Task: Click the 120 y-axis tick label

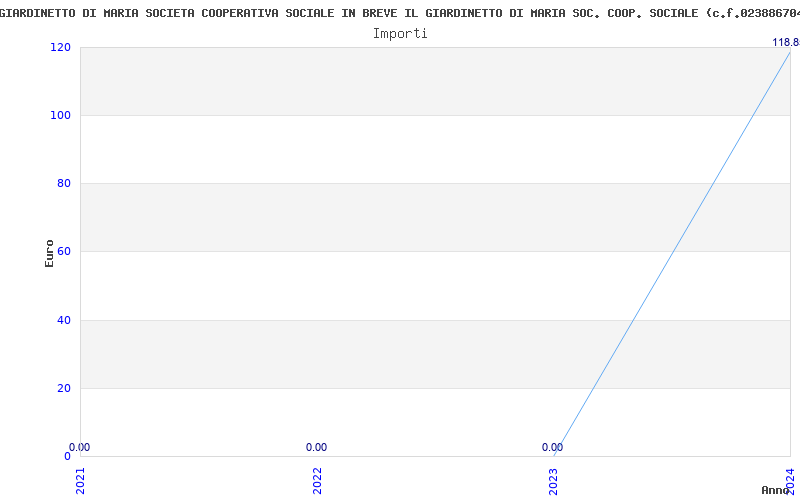Action: 60,47
